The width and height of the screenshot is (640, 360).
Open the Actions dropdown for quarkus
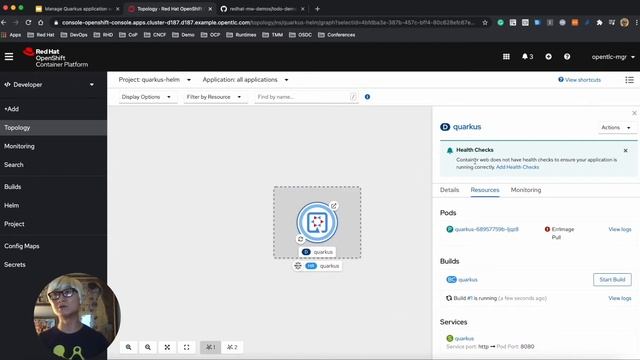616,127
